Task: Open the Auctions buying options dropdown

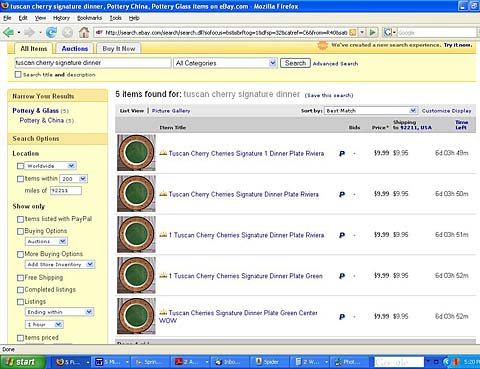Action: [46, 241]
